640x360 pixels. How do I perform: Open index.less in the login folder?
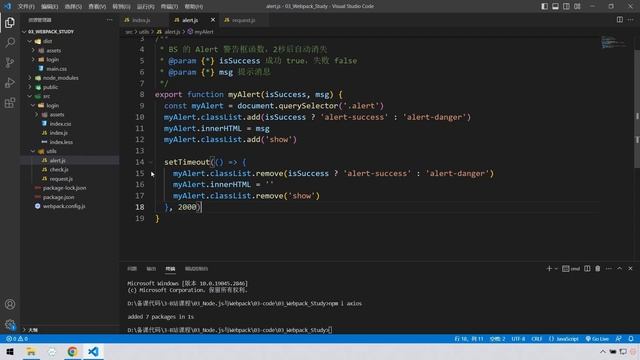(61, 142)
